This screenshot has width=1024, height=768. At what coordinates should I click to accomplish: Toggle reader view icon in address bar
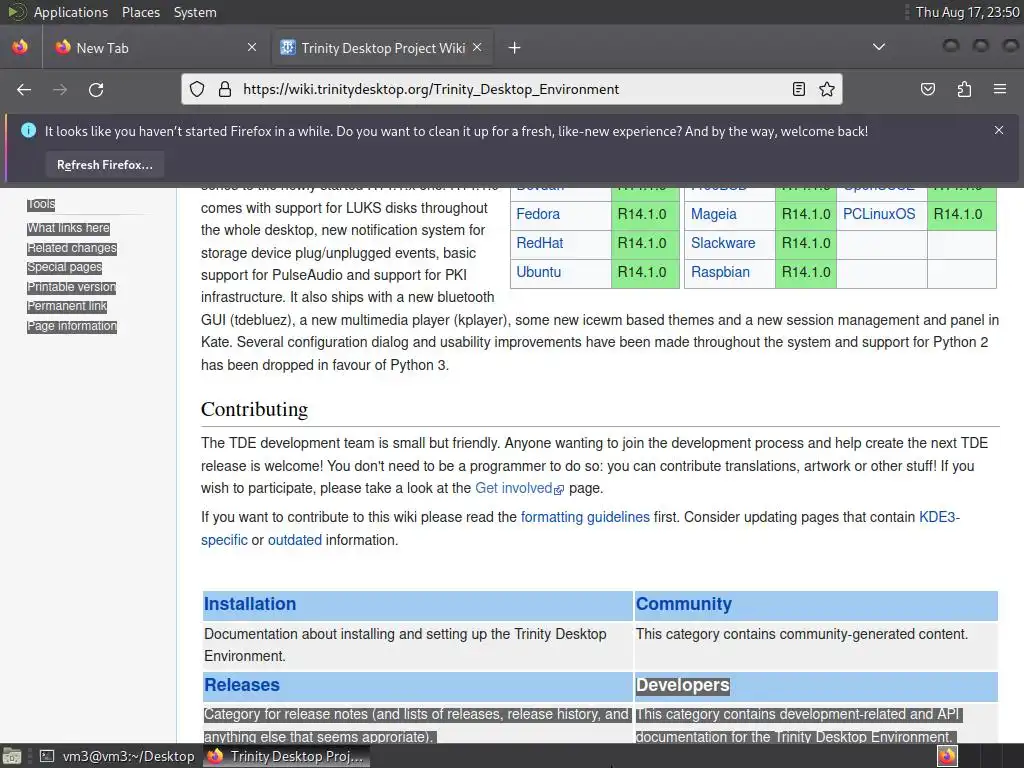point(799,89)
